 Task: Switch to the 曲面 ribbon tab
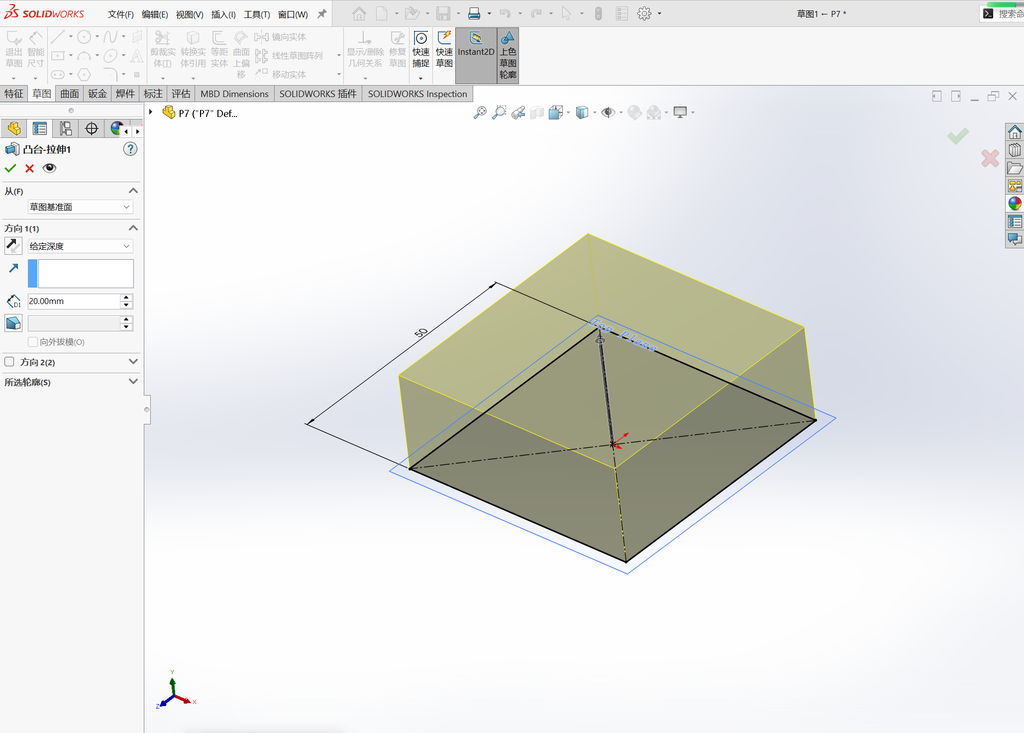69,93
